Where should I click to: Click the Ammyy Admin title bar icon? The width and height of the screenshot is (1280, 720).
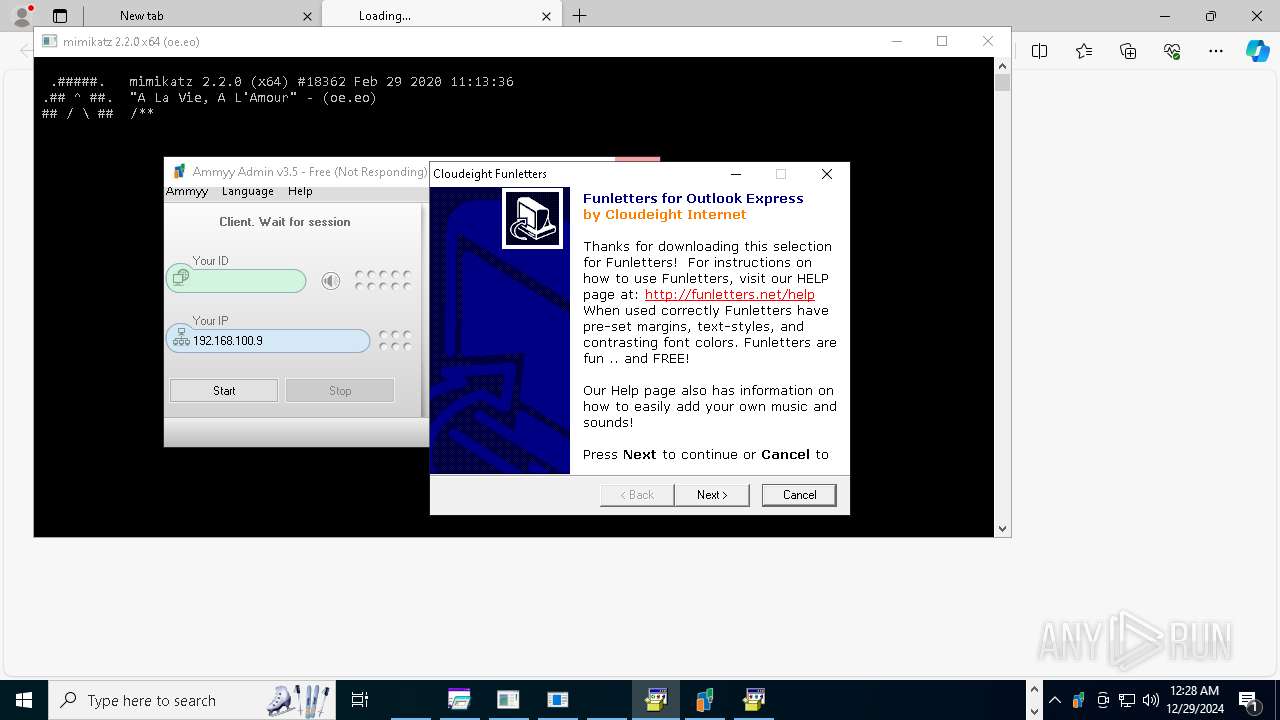[179, 172]
